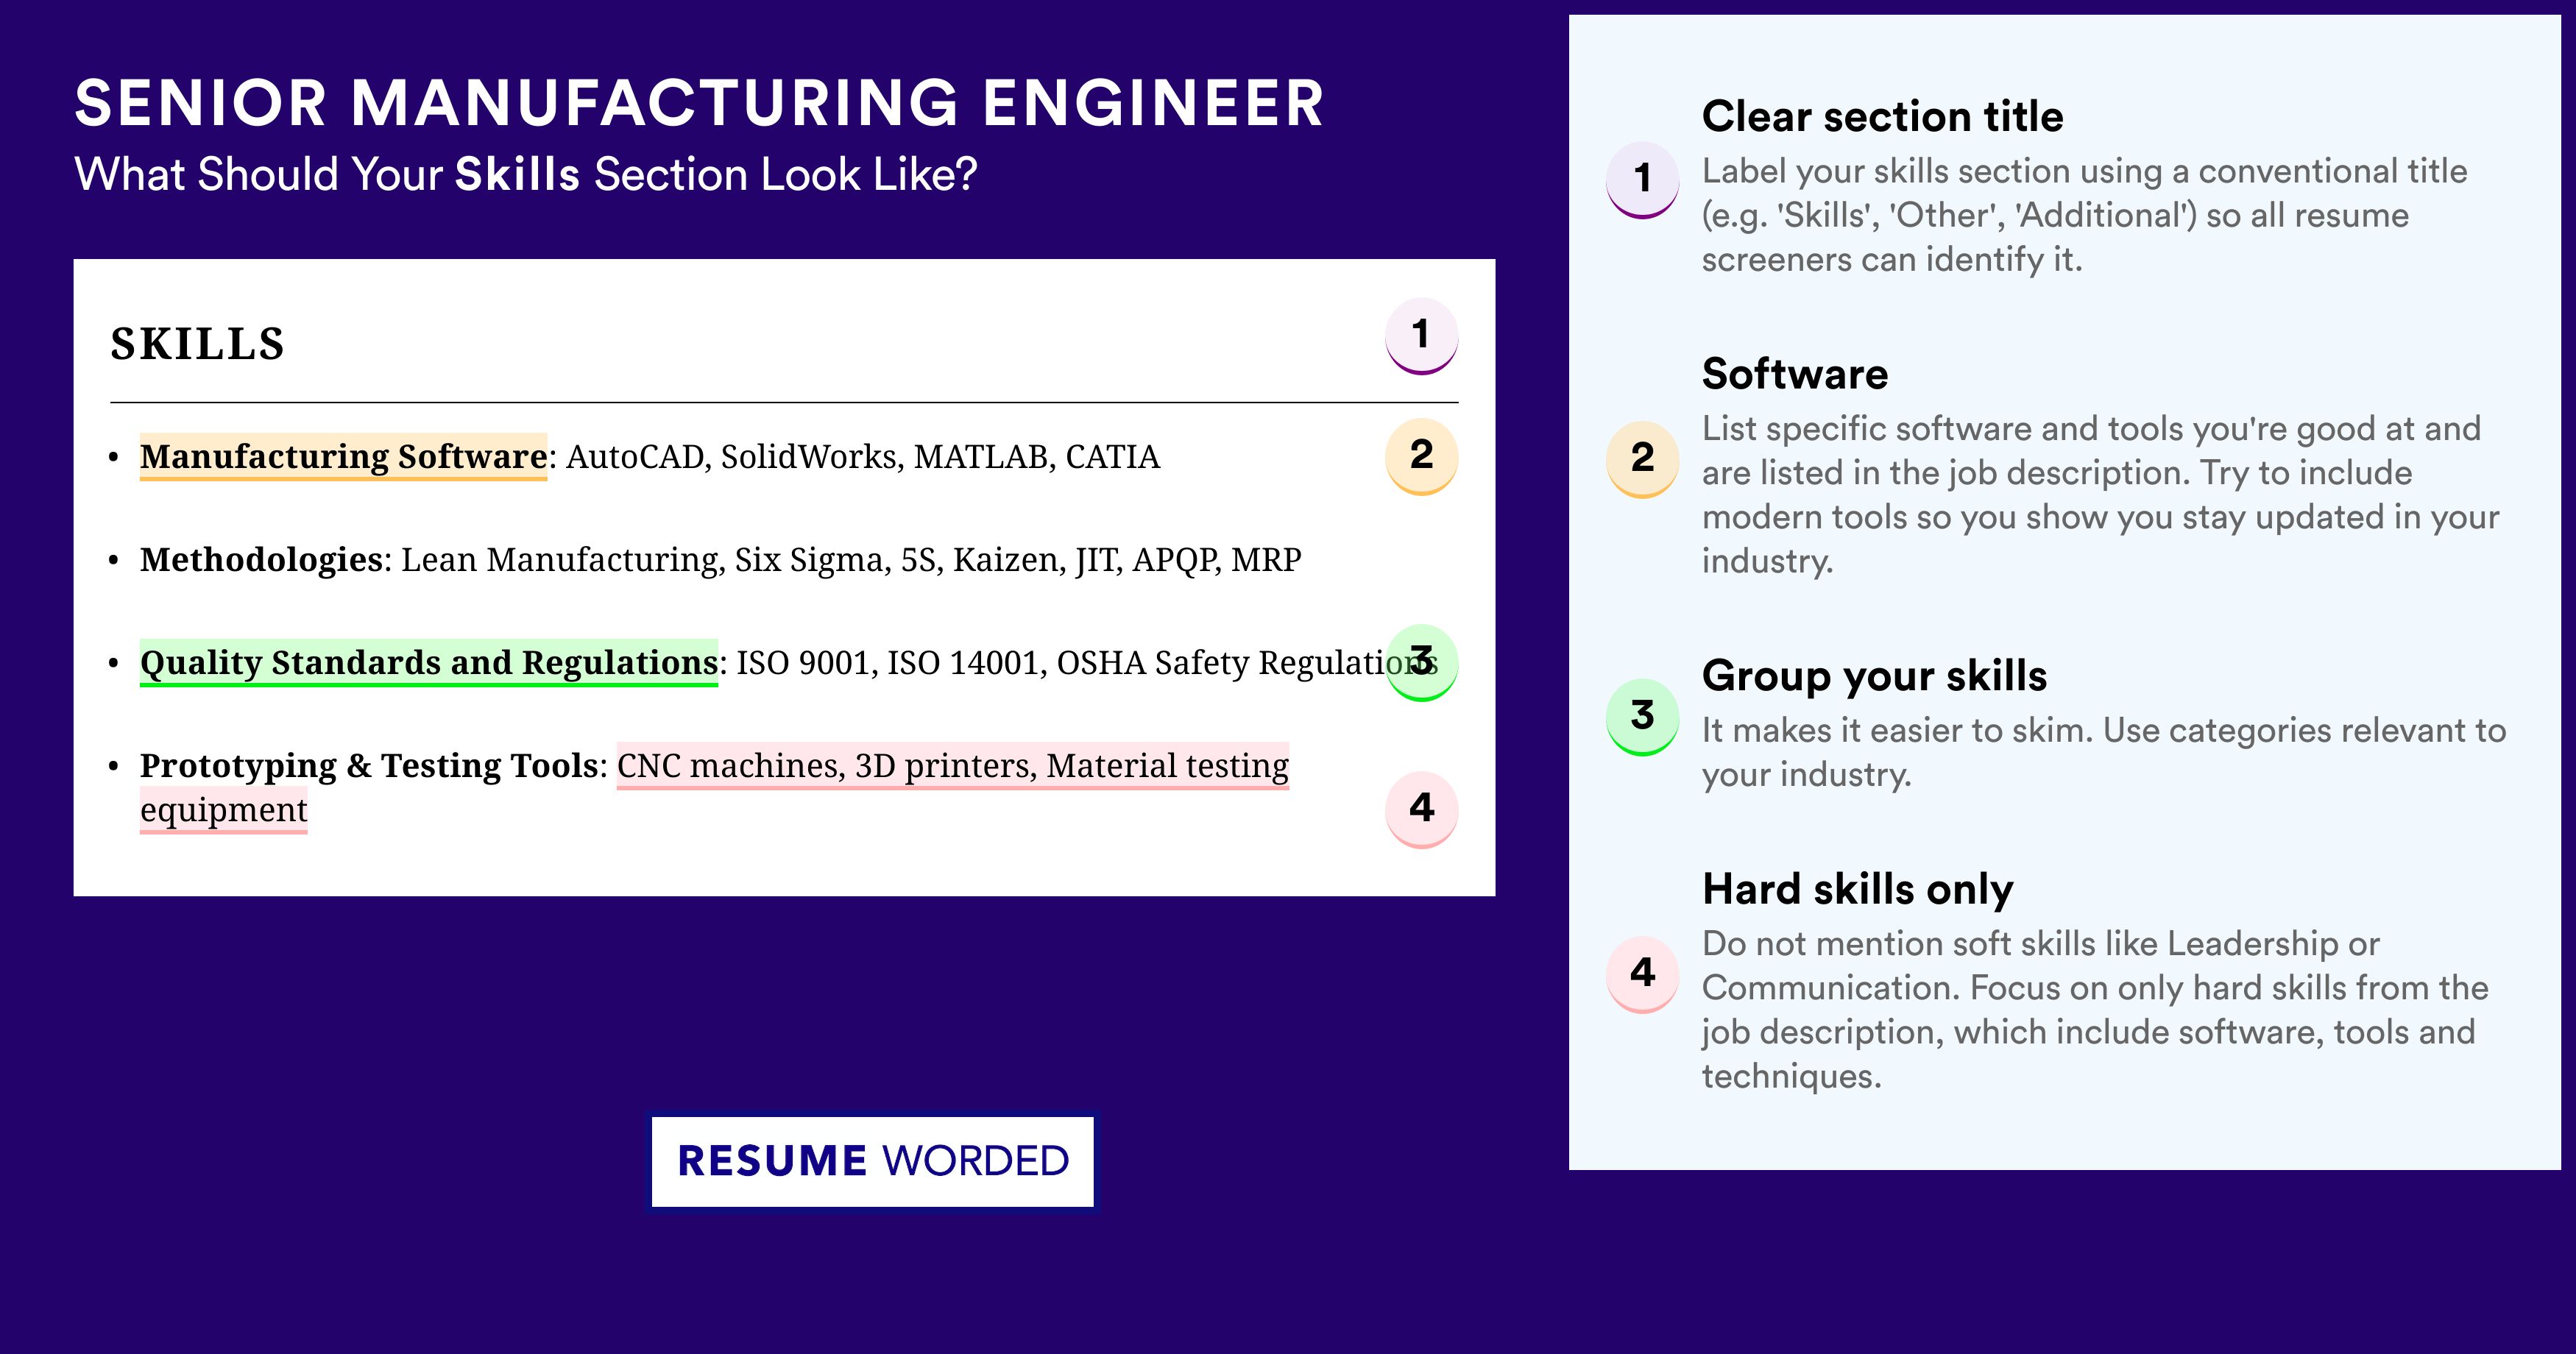Click the Senior Manufacturing Engineer title
Viewport: 2576px width, 1354px height.
[700, 103]
